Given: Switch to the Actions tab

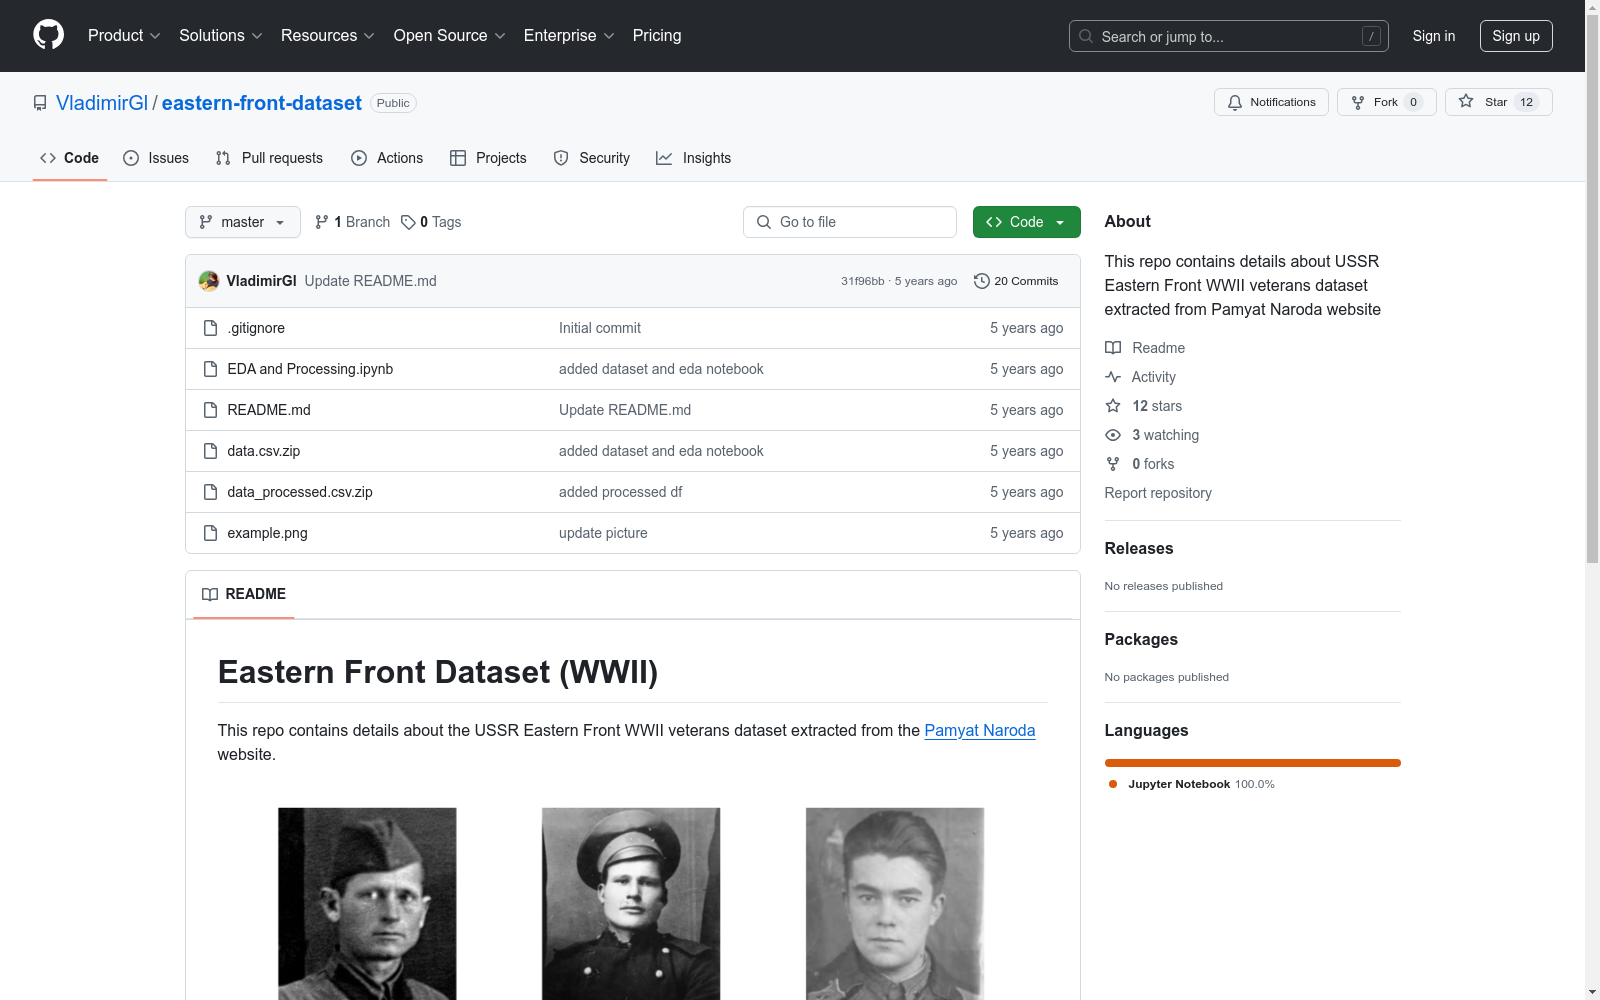Looking at the screenshot, I should [x=387, y=158].
